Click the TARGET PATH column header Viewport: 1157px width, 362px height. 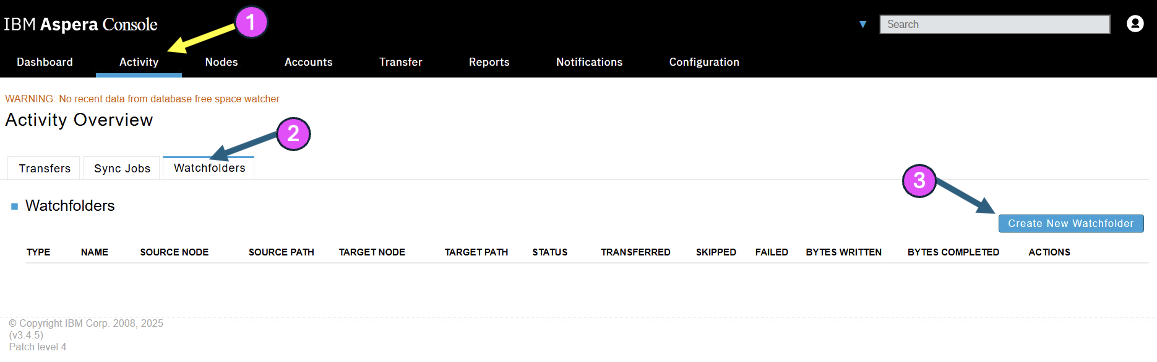476,252
